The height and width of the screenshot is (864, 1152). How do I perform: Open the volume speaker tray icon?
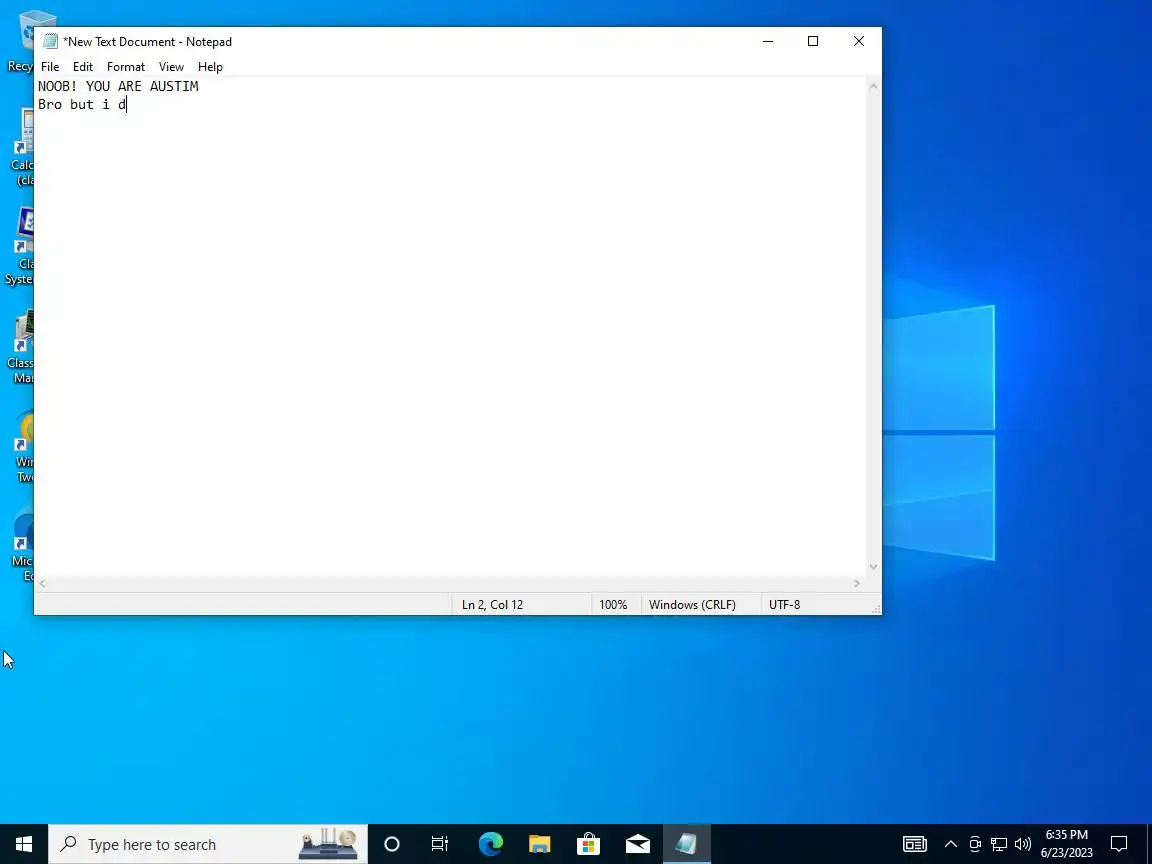click(x=1022, y=844)
